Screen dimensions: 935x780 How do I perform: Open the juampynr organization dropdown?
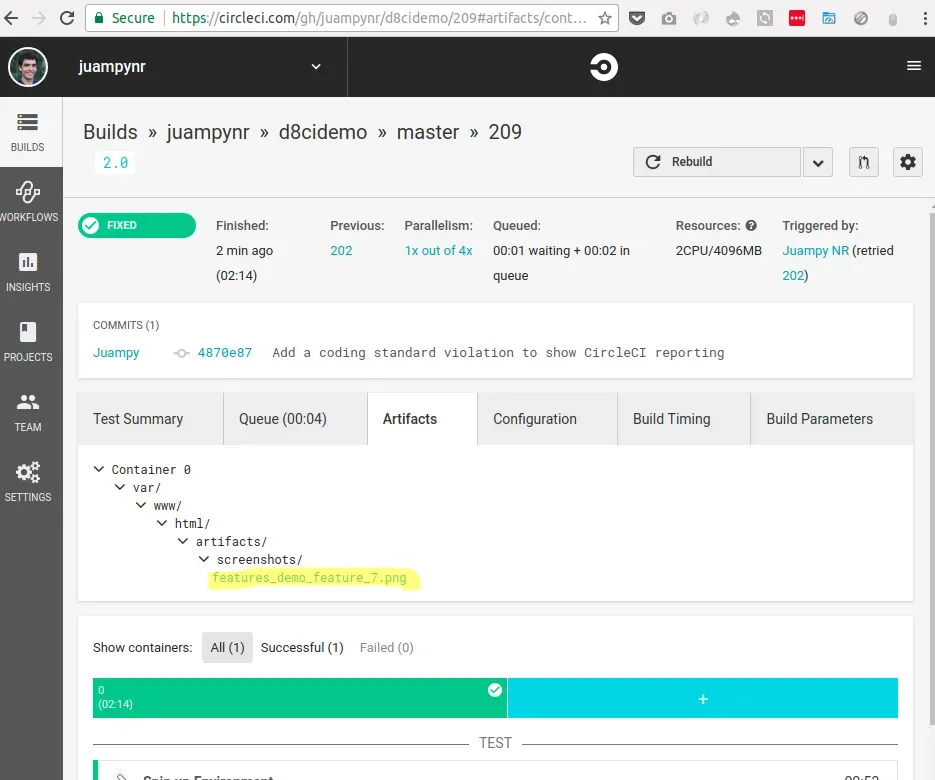pyautogui.click(x=316, y=67)
